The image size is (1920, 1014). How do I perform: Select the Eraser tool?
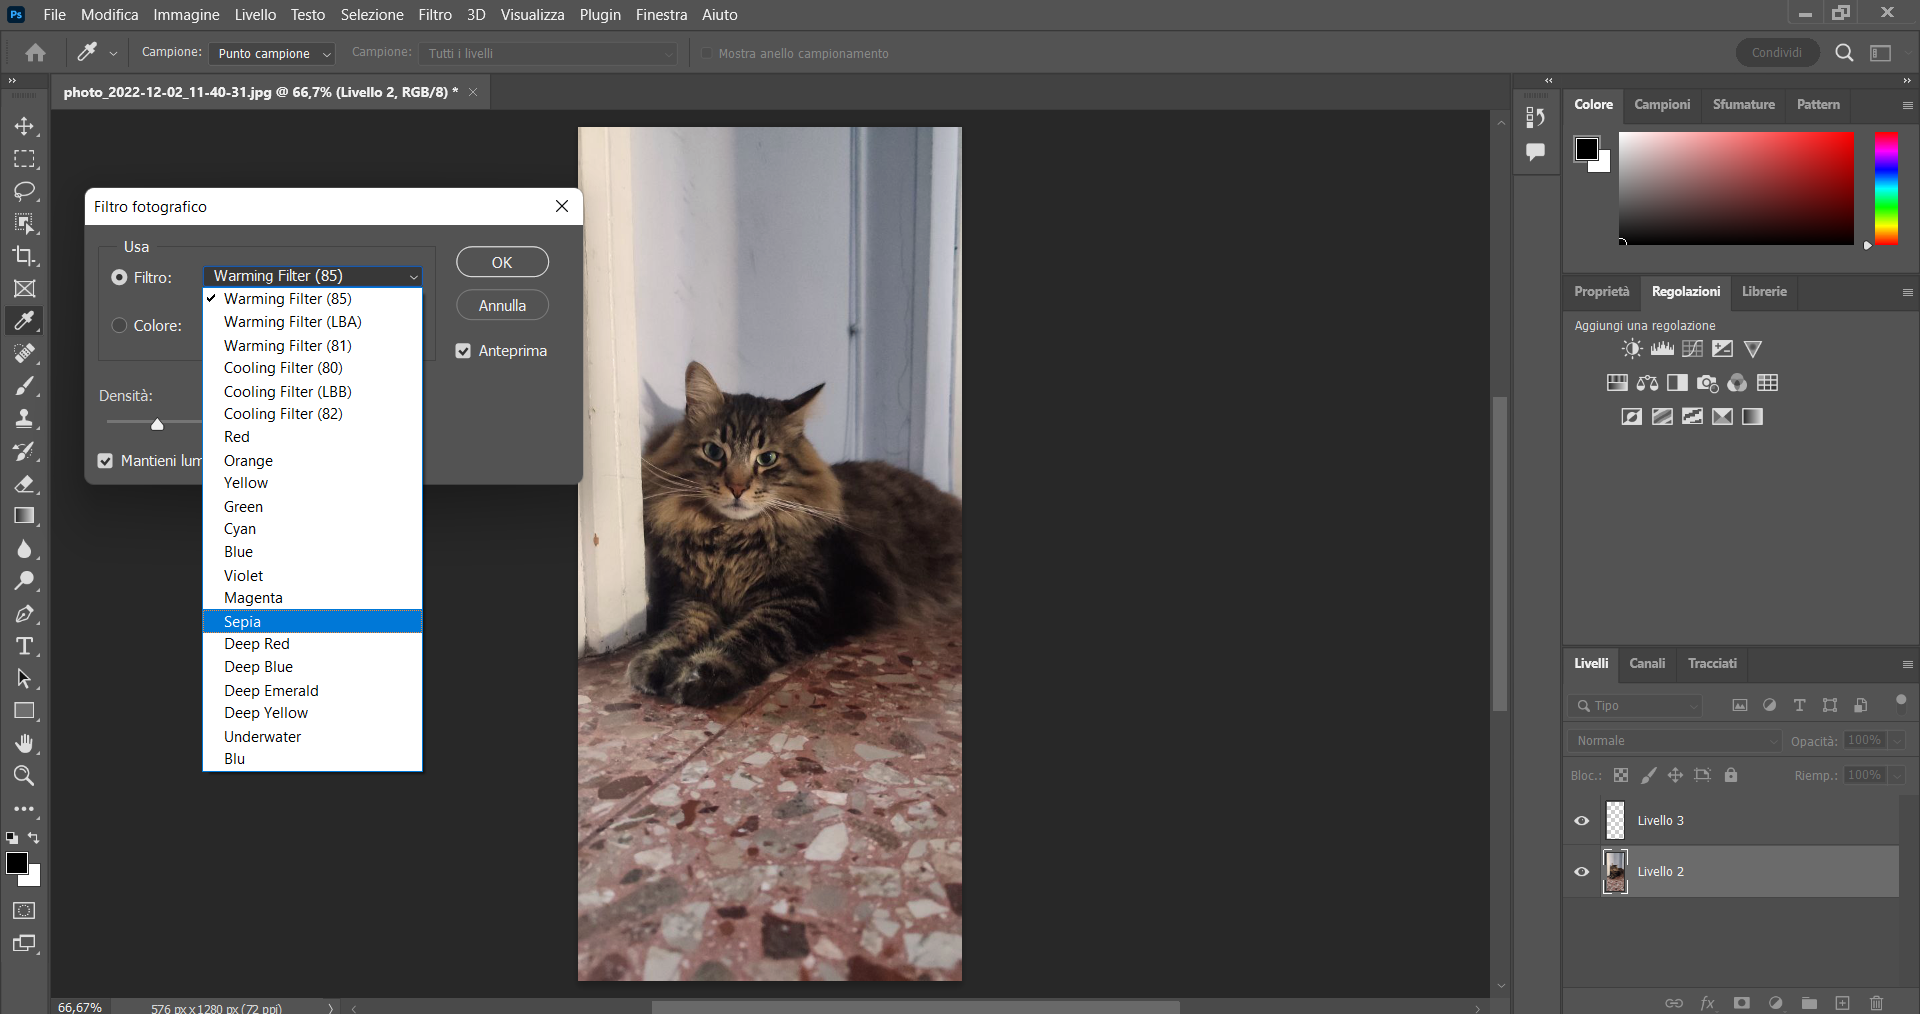point(24,484)
